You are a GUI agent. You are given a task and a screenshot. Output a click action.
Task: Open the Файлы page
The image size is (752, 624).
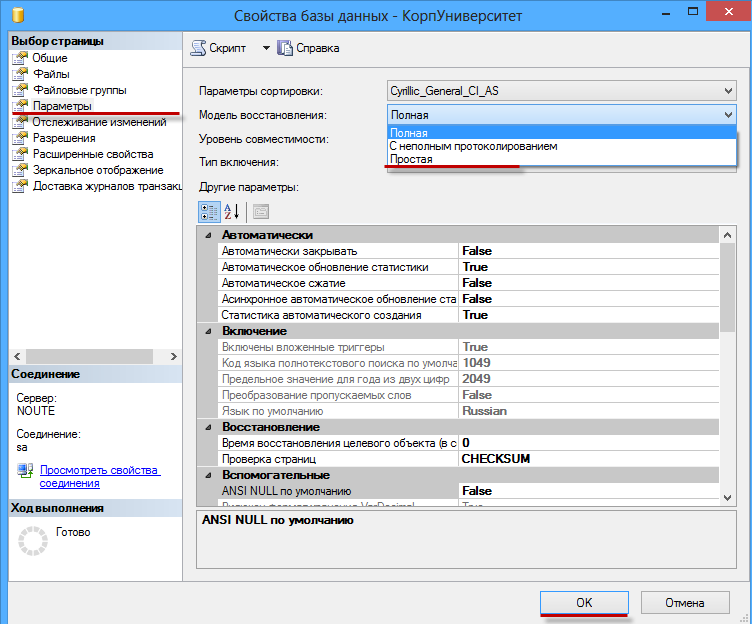[51, 74]
